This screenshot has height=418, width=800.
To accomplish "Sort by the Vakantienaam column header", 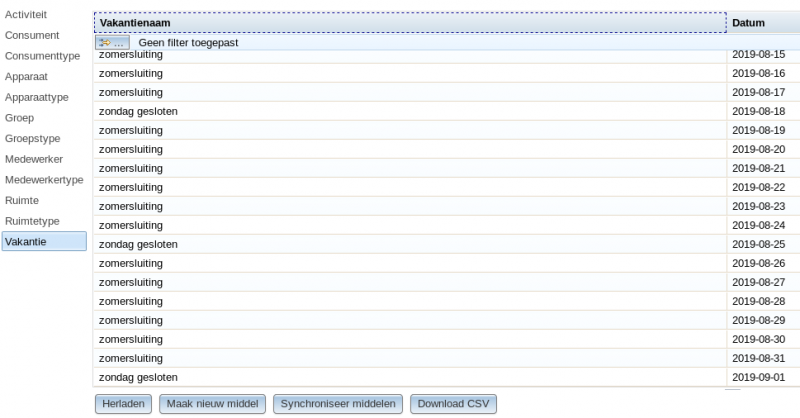I will tap(410, 23).
